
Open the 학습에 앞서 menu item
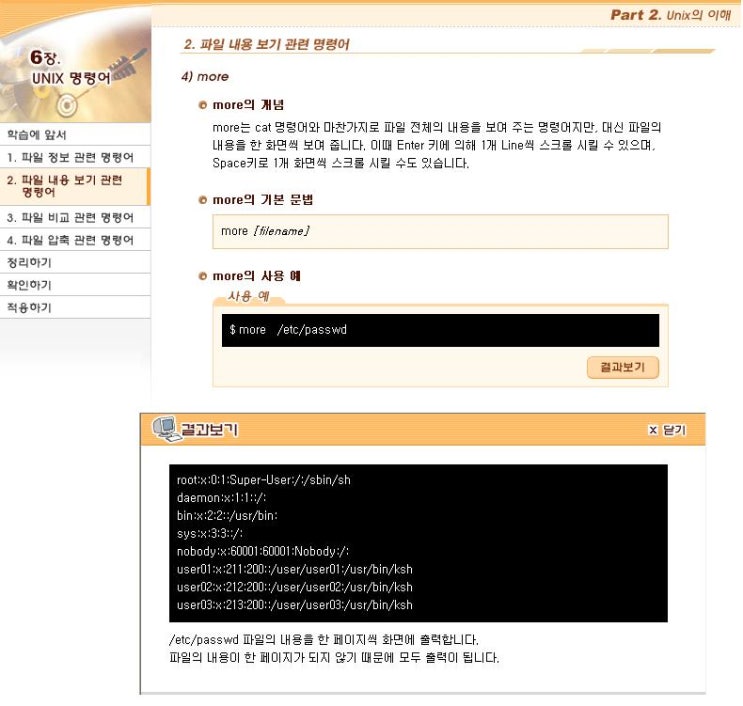click(x=75, y=135)
